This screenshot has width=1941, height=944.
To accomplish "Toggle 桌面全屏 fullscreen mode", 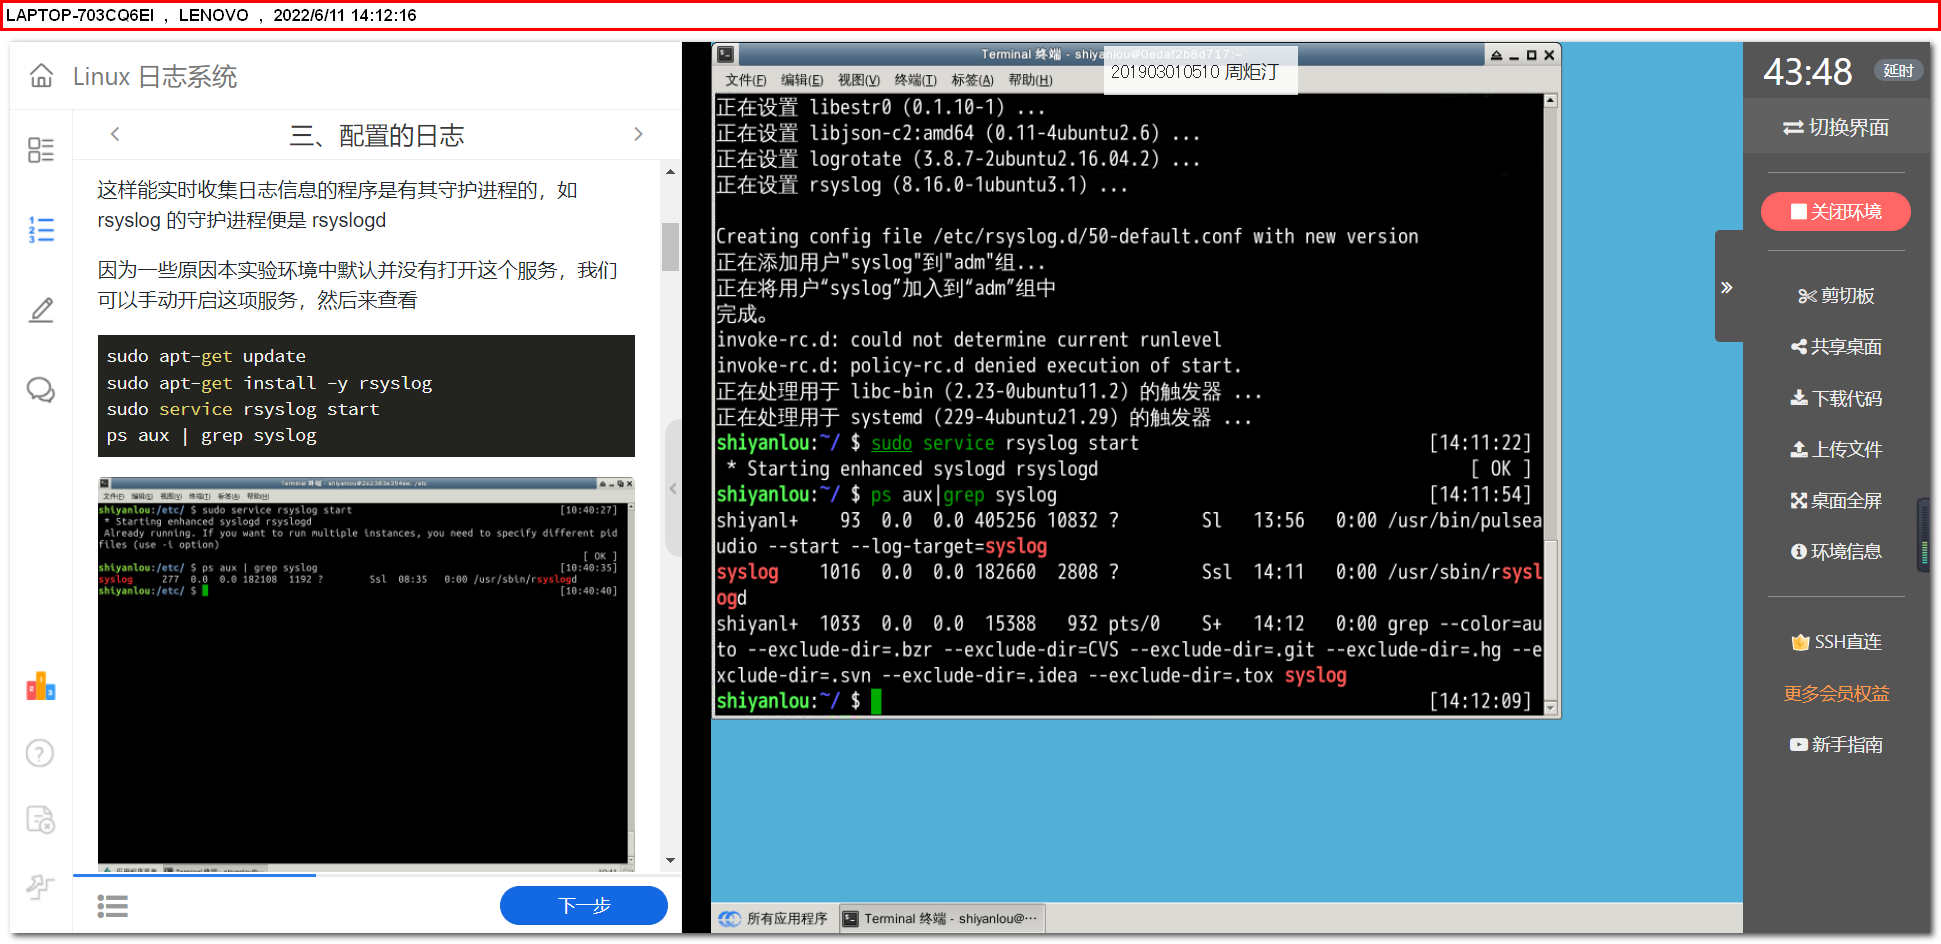I will point(1836,501).
